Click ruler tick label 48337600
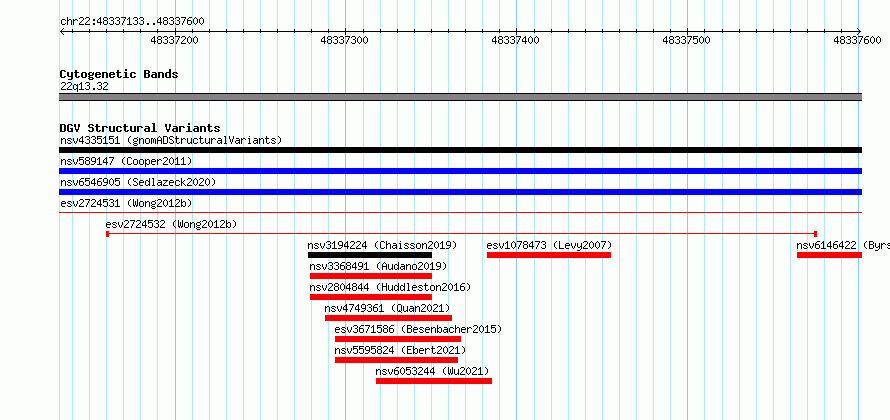The width and height of the screenshot is (890, 420). 857,40
